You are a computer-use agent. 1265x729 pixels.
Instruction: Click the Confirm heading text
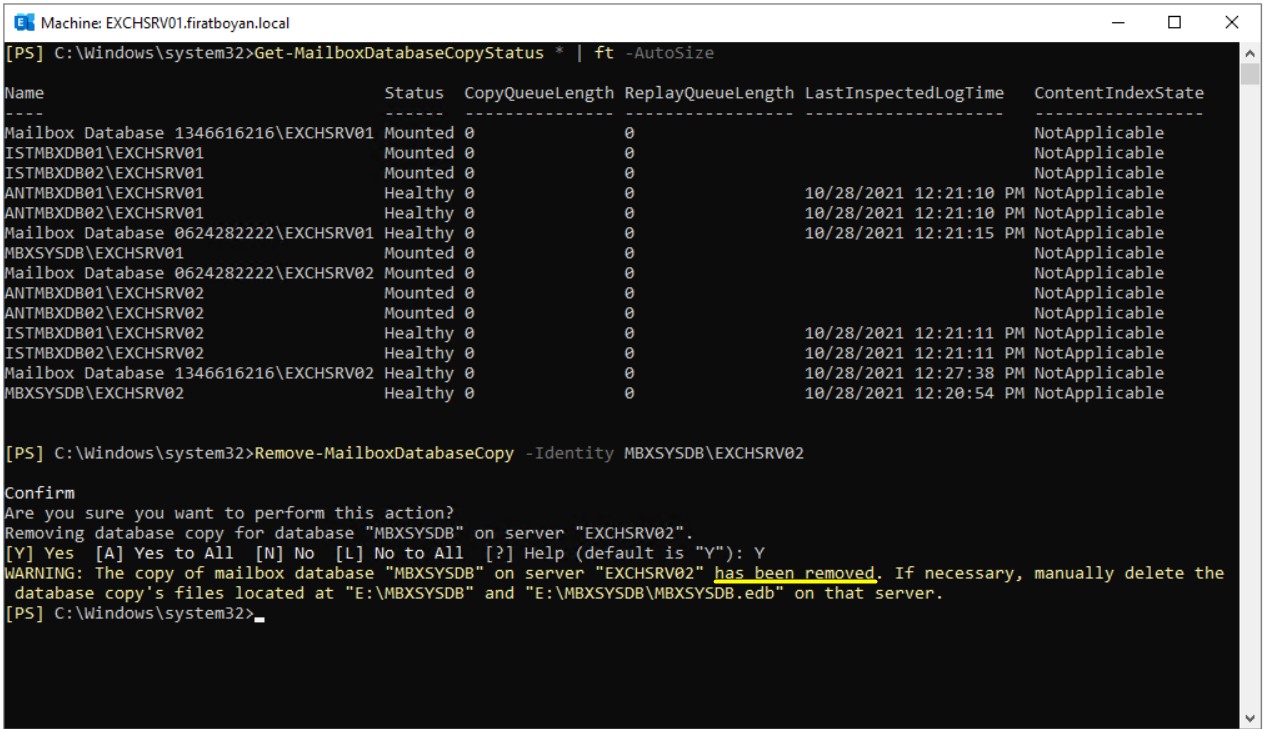point(39,493)
